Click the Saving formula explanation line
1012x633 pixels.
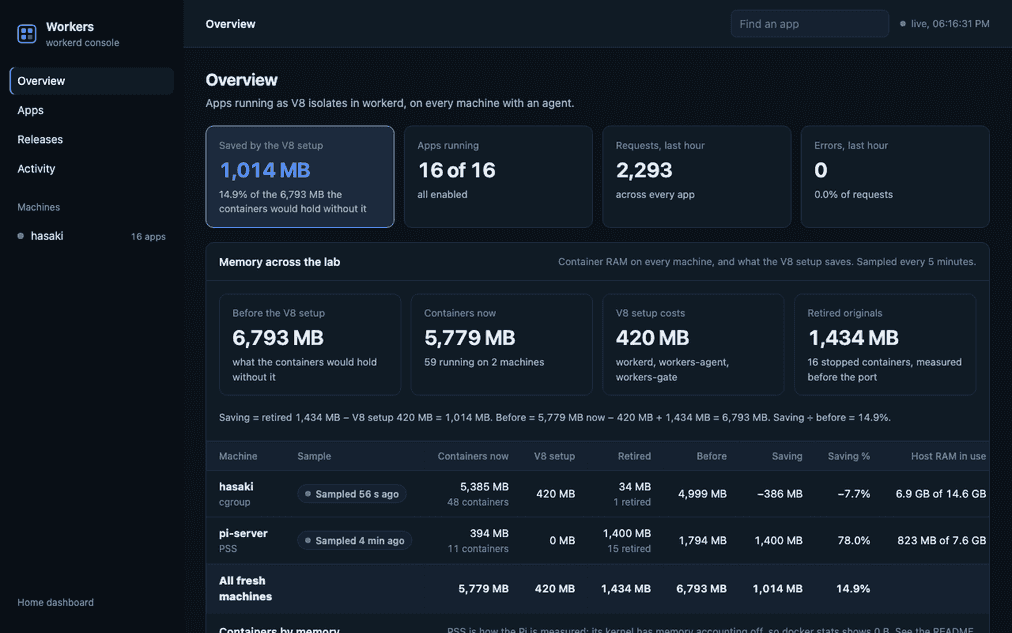[555, 417]
